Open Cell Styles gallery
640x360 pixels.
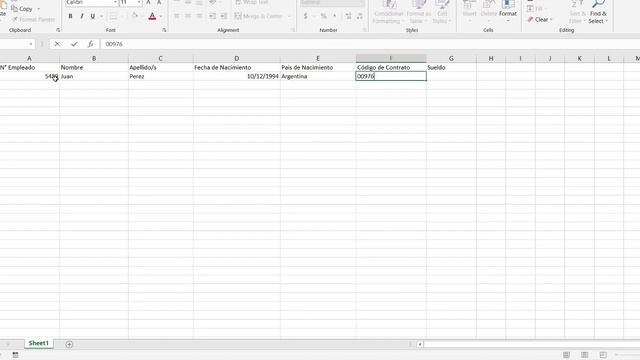pos(441,12)
